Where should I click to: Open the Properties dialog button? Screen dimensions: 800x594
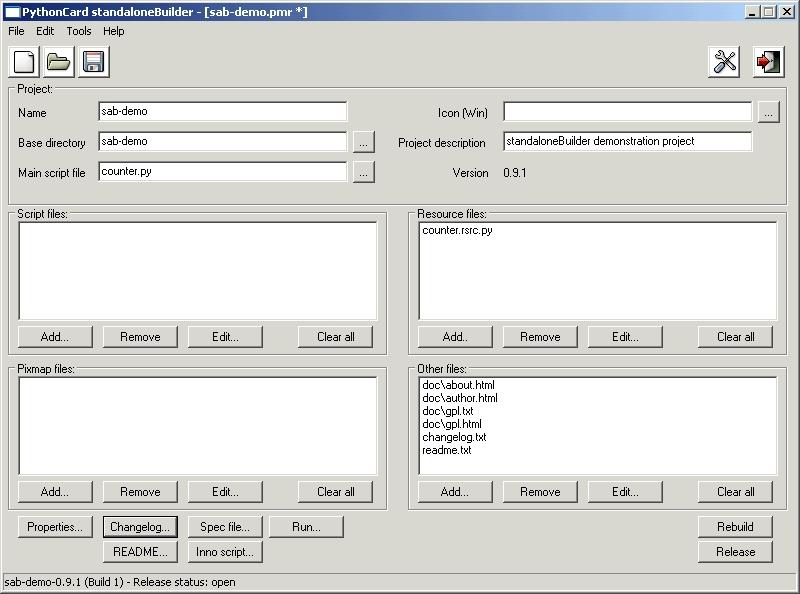tap(55, 527)
